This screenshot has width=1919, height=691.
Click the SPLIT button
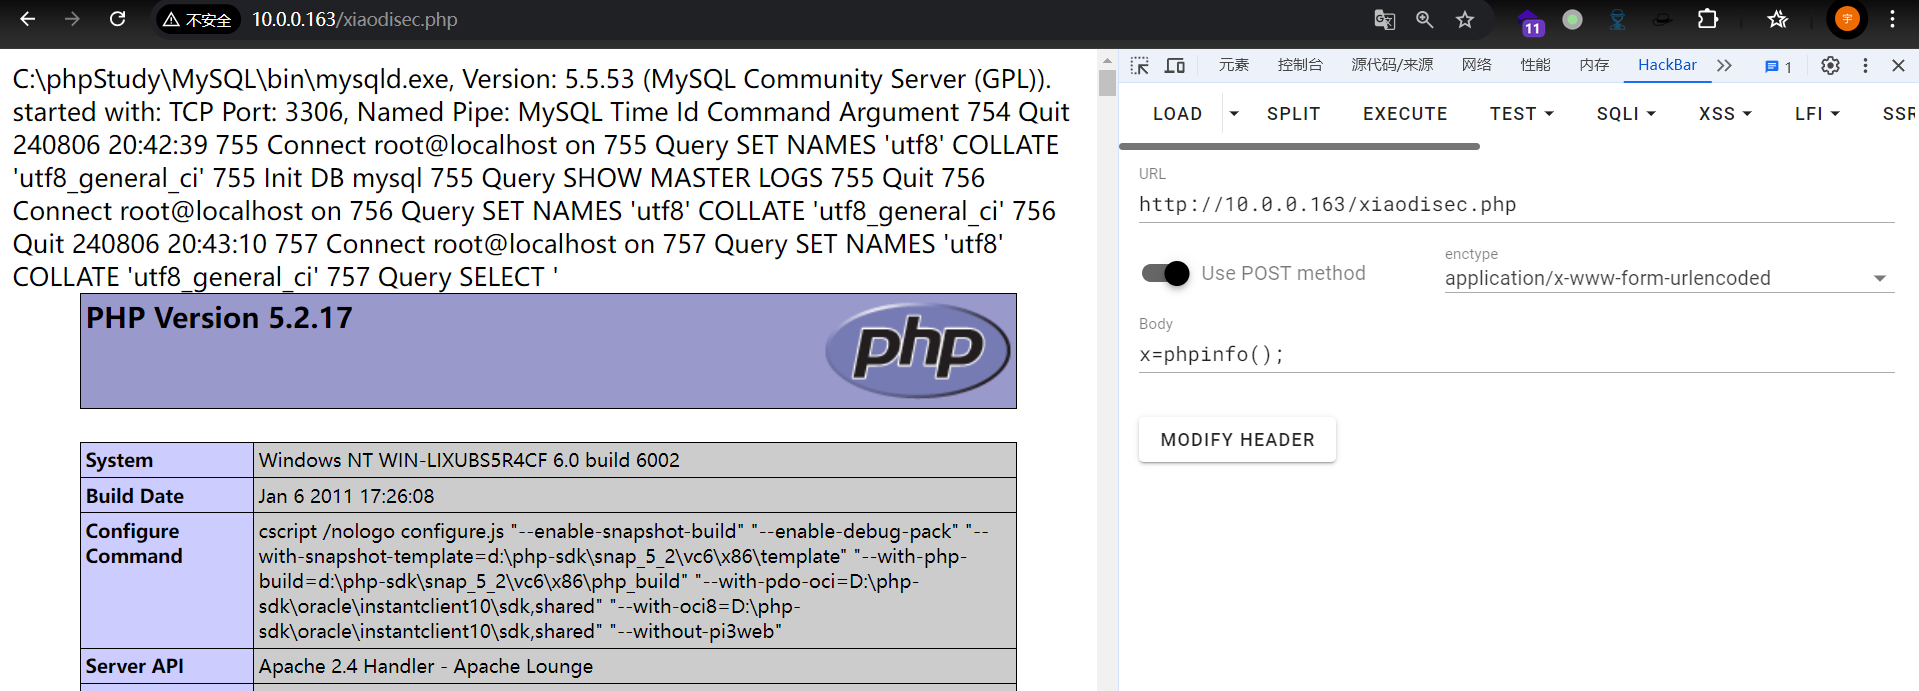coord(1293,114)
